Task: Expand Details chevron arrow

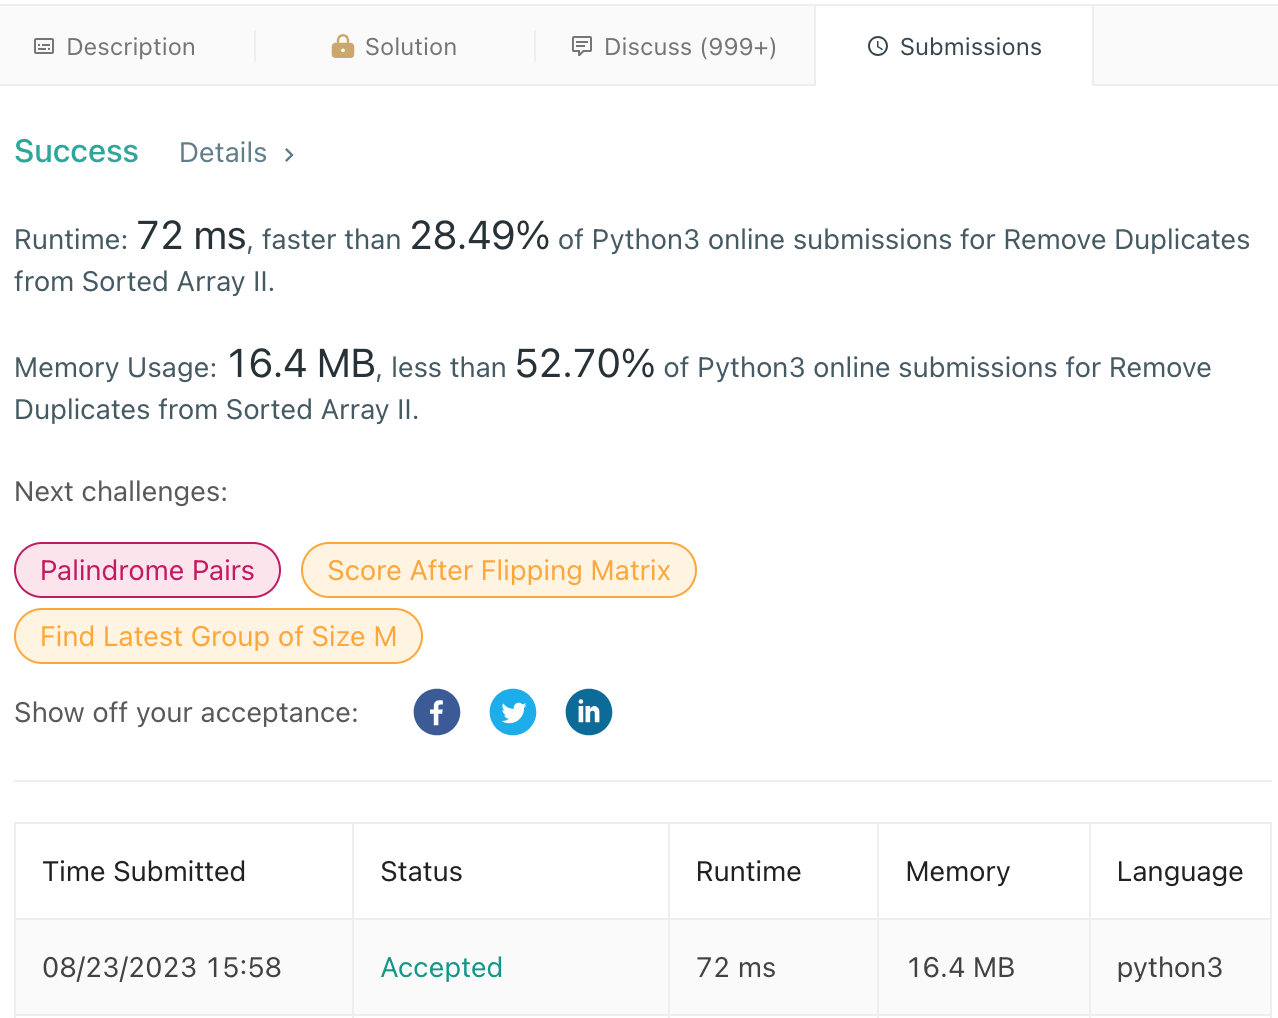Action: click(289, 154)
